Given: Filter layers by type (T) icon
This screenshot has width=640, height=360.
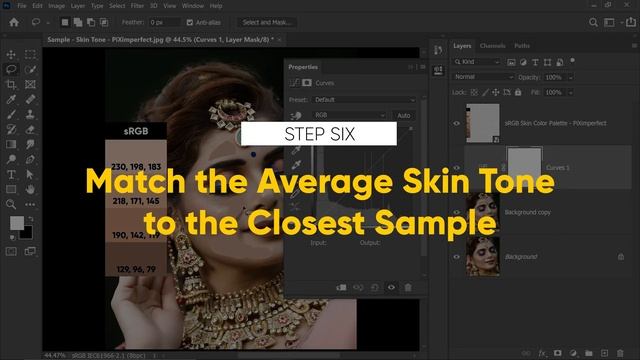Looking at the screenshot, I should point(535,62).
